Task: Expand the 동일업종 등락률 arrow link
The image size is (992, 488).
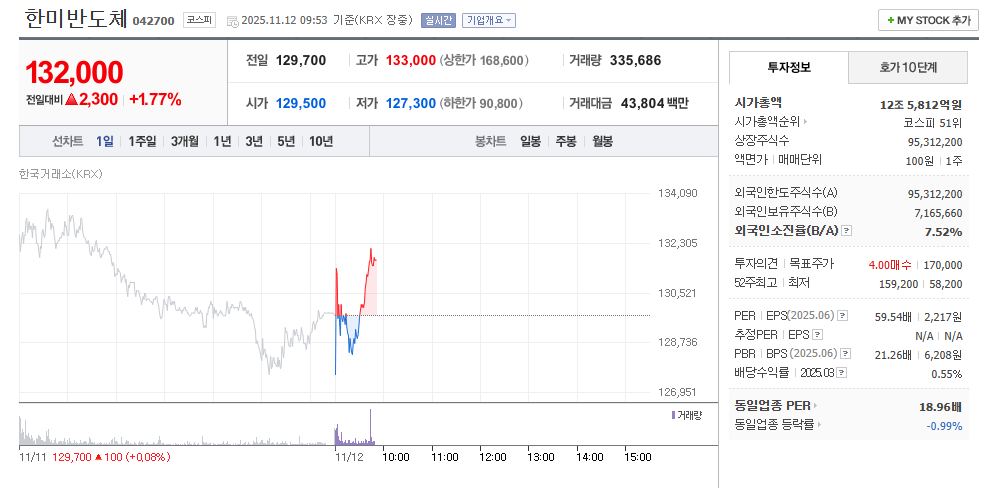Action: point(819,425)
